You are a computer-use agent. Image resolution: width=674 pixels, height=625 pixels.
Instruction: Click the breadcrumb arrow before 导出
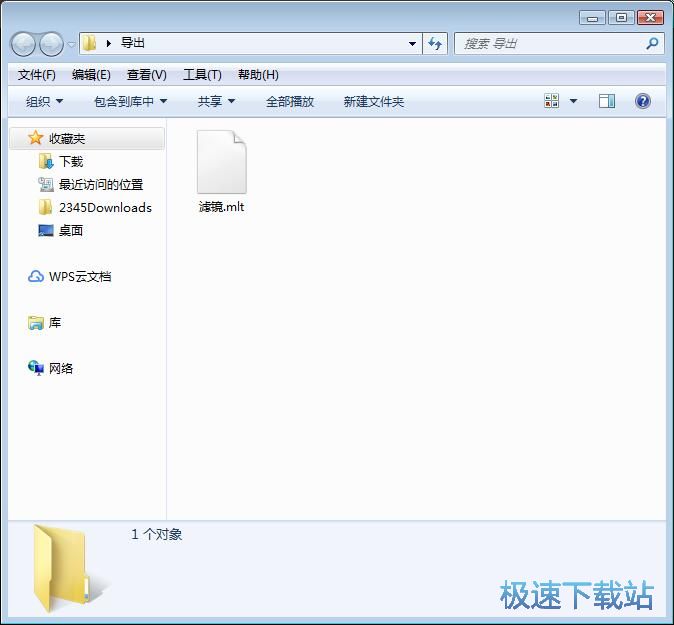pos(109,43)
